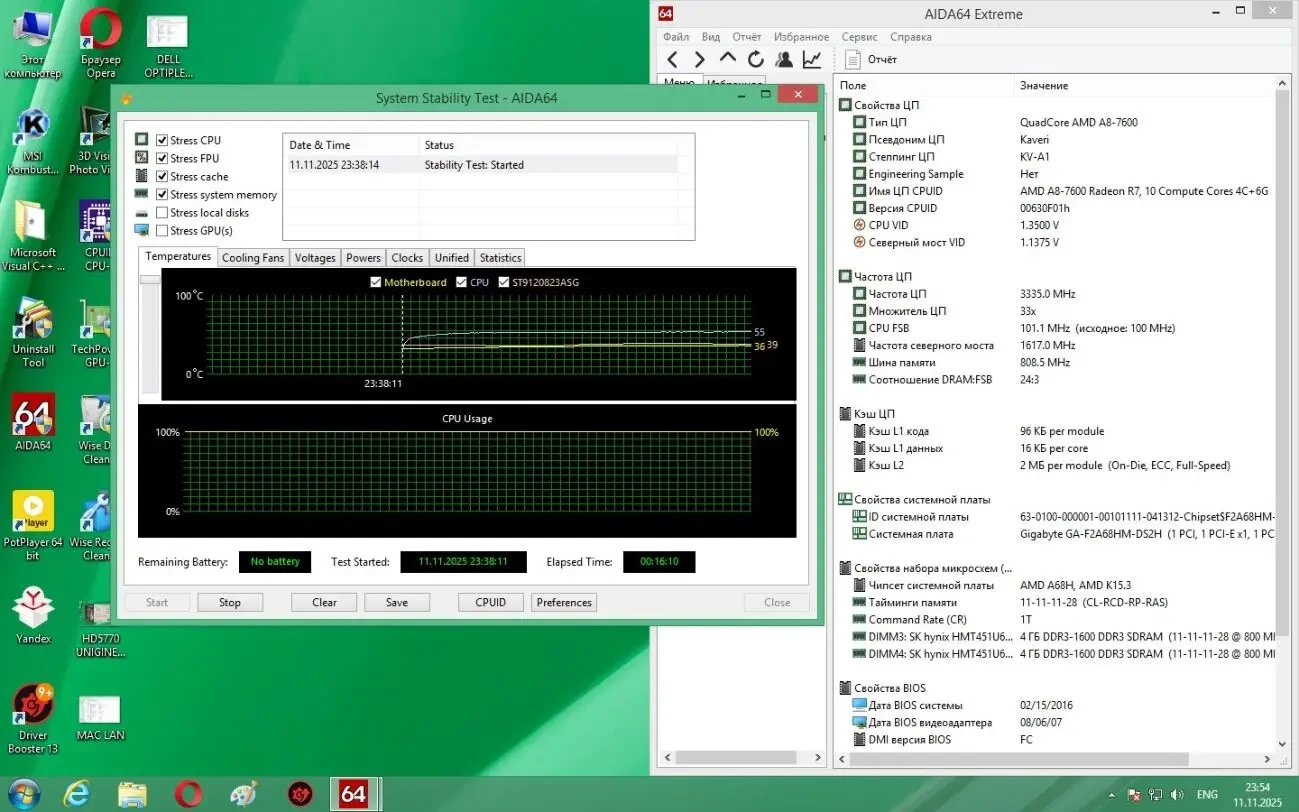Click the CPU chip icon beside Stress CPU
Image resolution: width=1299 pixels, height=812 pixels.
click(140, 139)
